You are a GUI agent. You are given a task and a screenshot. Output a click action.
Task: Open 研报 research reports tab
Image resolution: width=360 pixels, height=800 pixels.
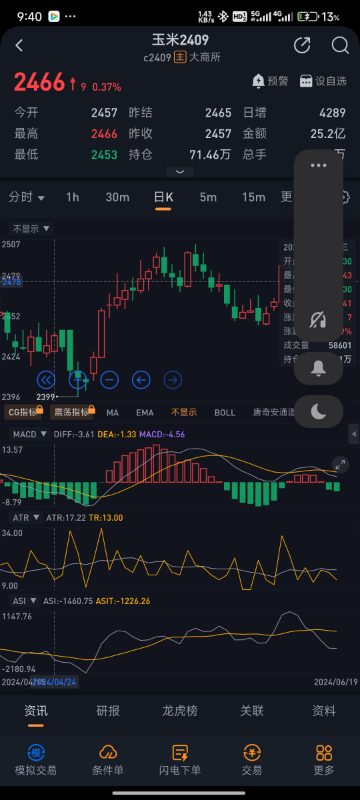pos(108,710)
